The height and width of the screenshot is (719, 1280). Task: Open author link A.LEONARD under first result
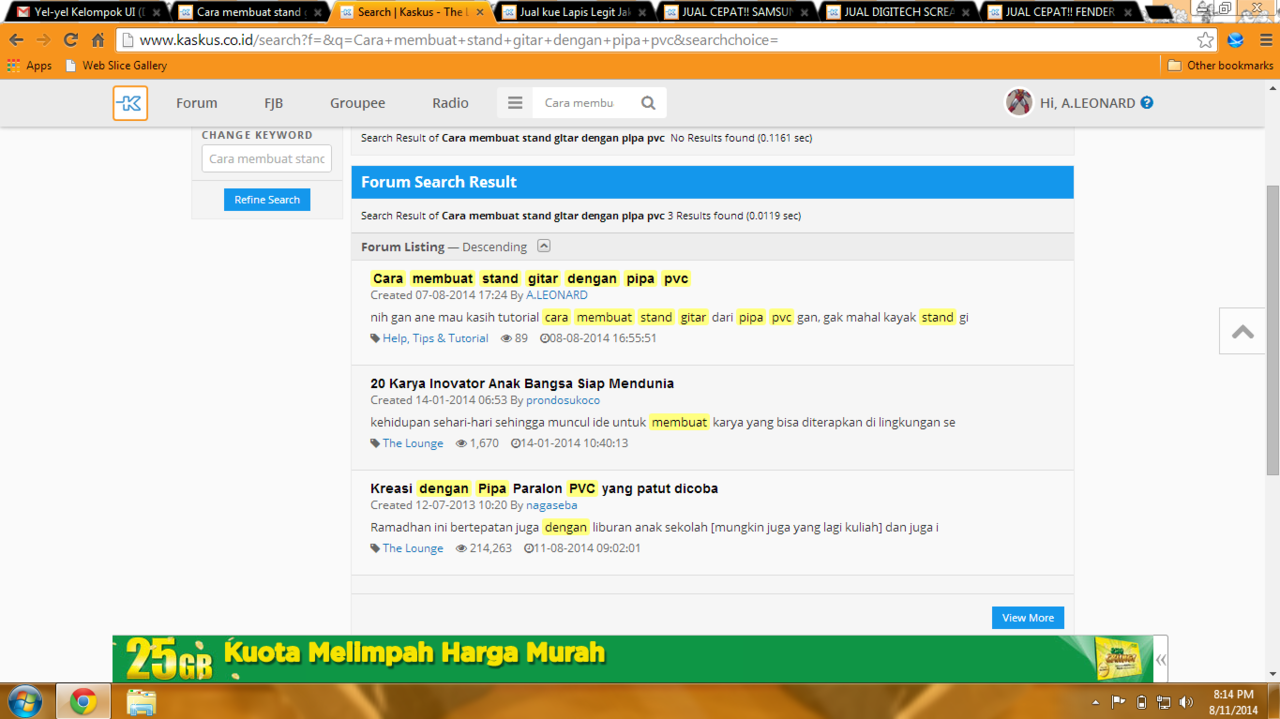pos(557,295)
